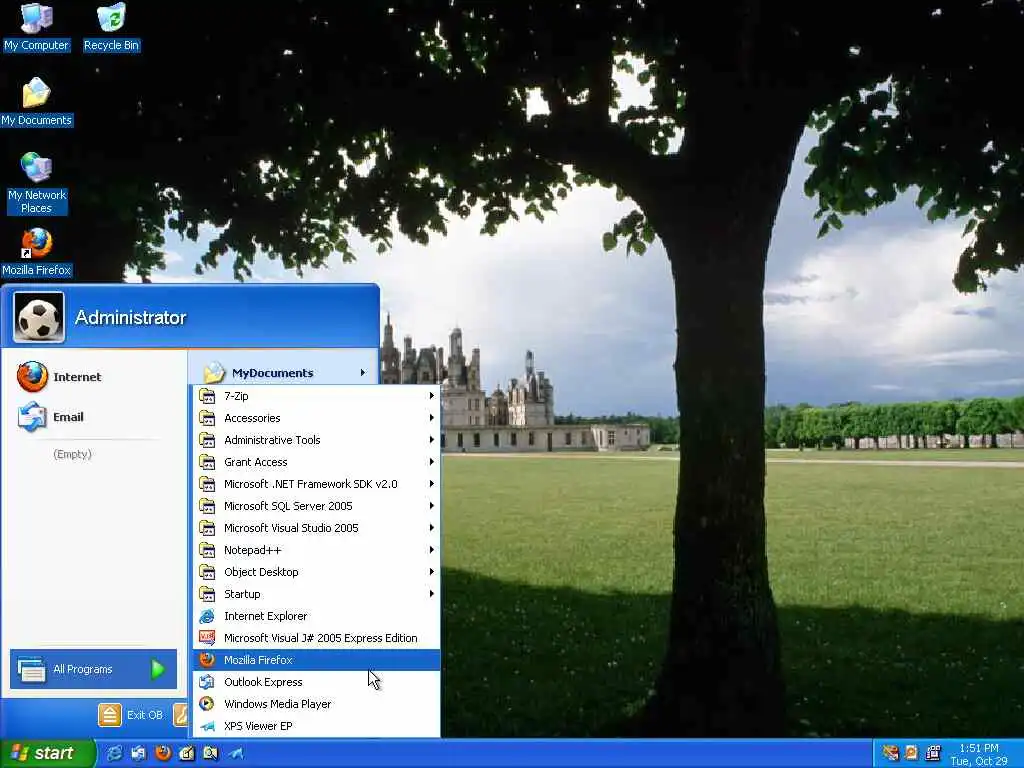This screenshot has width=1024, height=768.
Task: Select Mozilla Firefox in programs list
Action: 317,660
